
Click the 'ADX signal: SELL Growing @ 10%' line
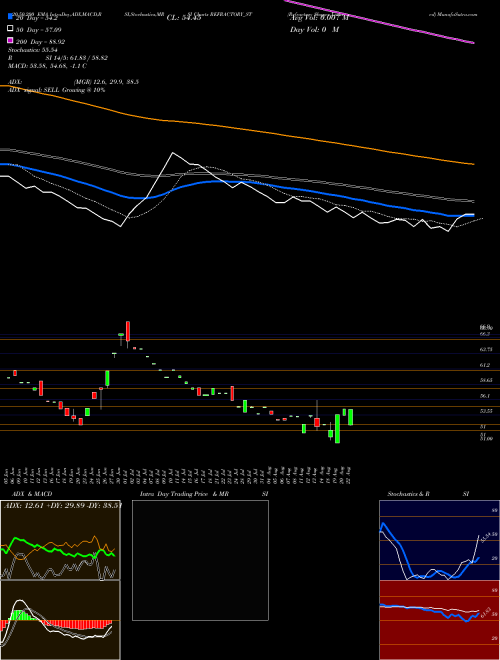click(56, 90)
